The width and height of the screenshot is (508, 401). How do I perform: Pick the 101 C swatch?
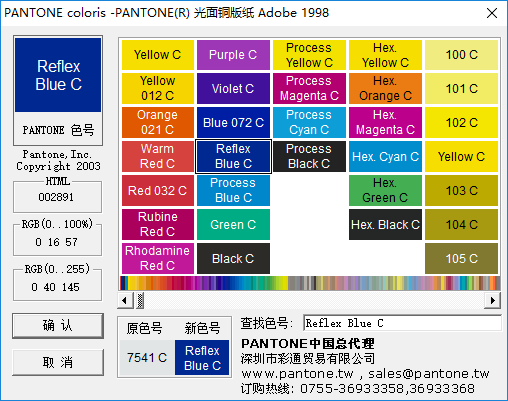[x=461, y=89]
